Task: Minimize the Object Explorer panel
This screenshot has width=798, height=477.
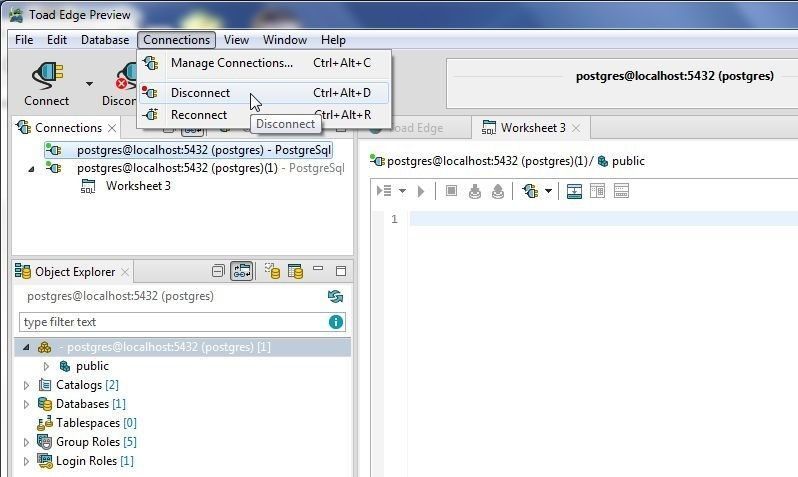Action: click(318, 268)
